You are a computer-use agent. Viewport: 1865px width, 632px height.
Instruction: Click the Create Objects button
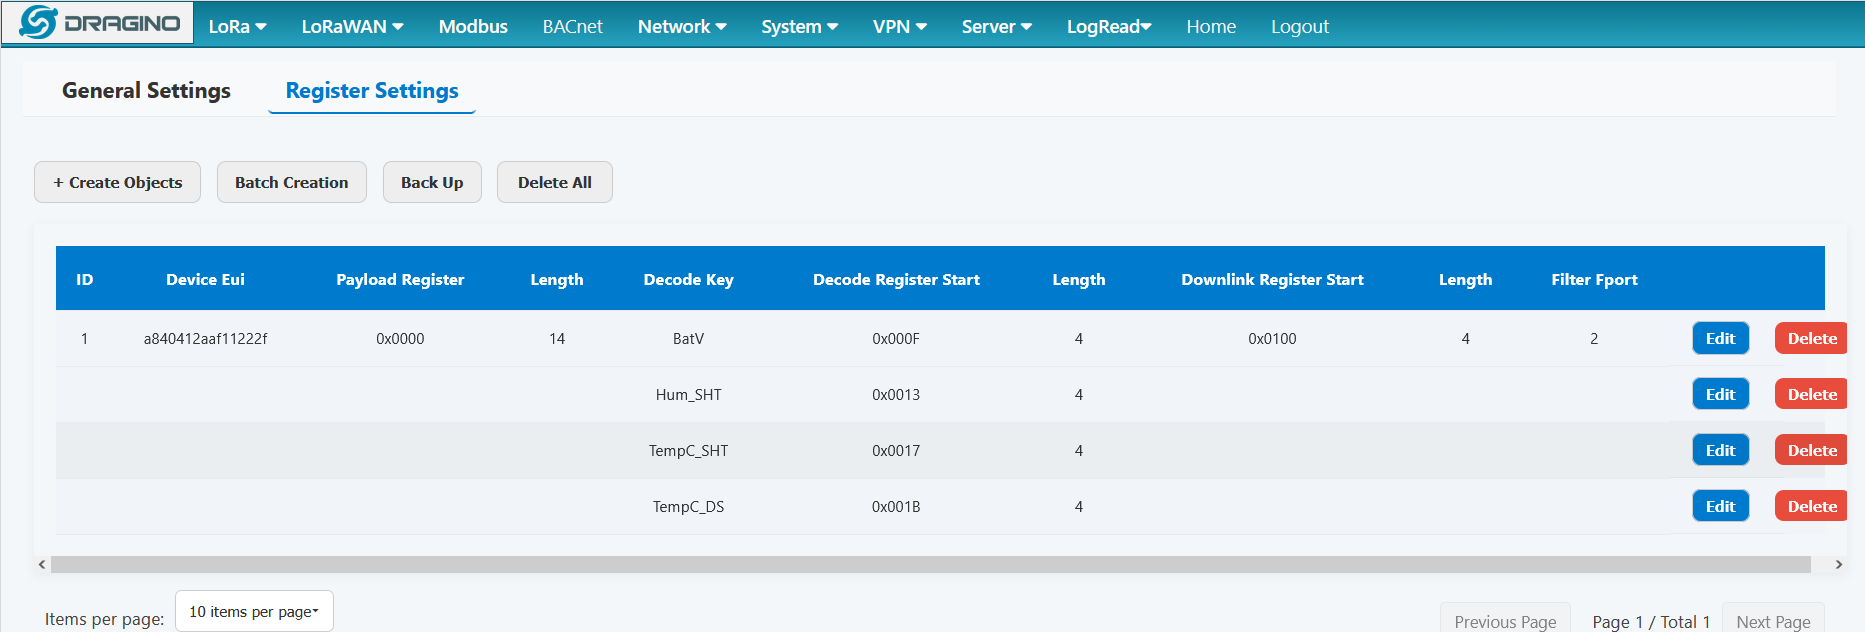117,182
